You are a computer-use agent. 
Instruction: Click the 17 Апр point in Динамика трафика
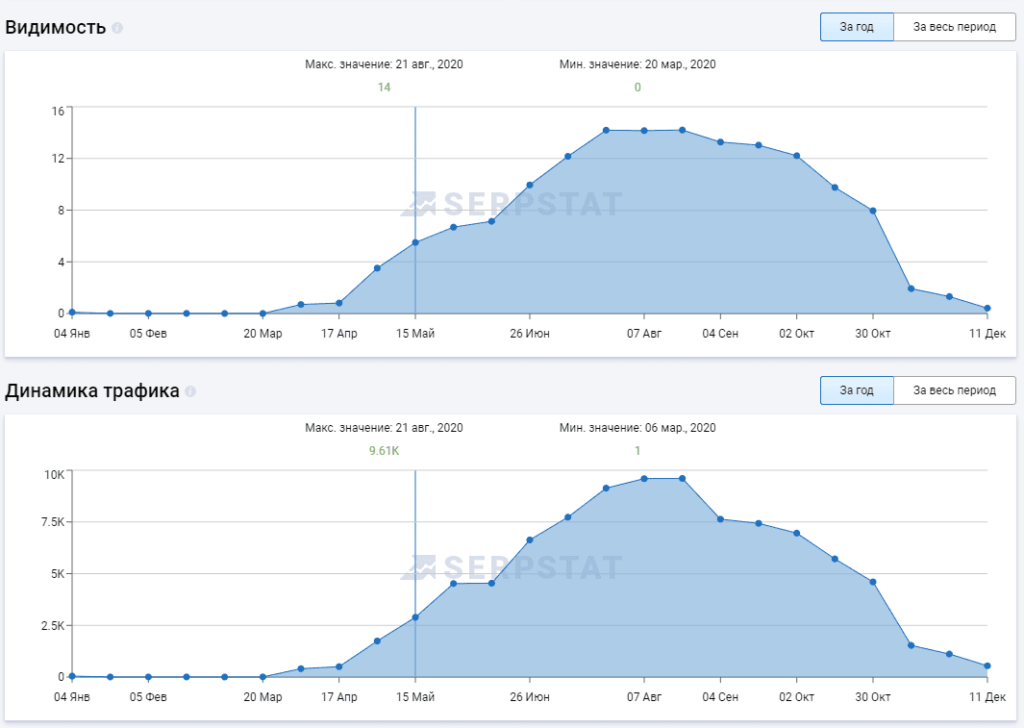click(x=339, y=667)
